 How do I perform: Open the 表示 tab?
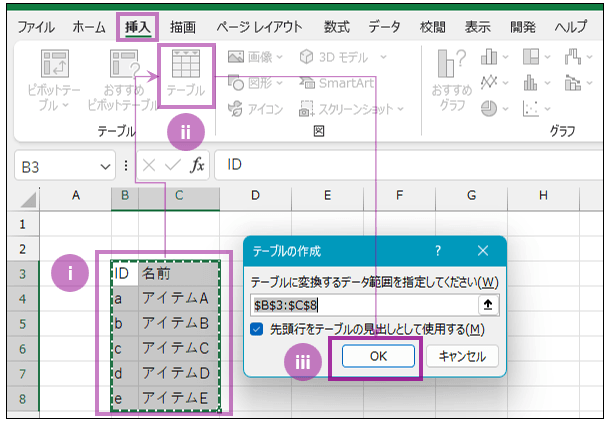point(477,27)
